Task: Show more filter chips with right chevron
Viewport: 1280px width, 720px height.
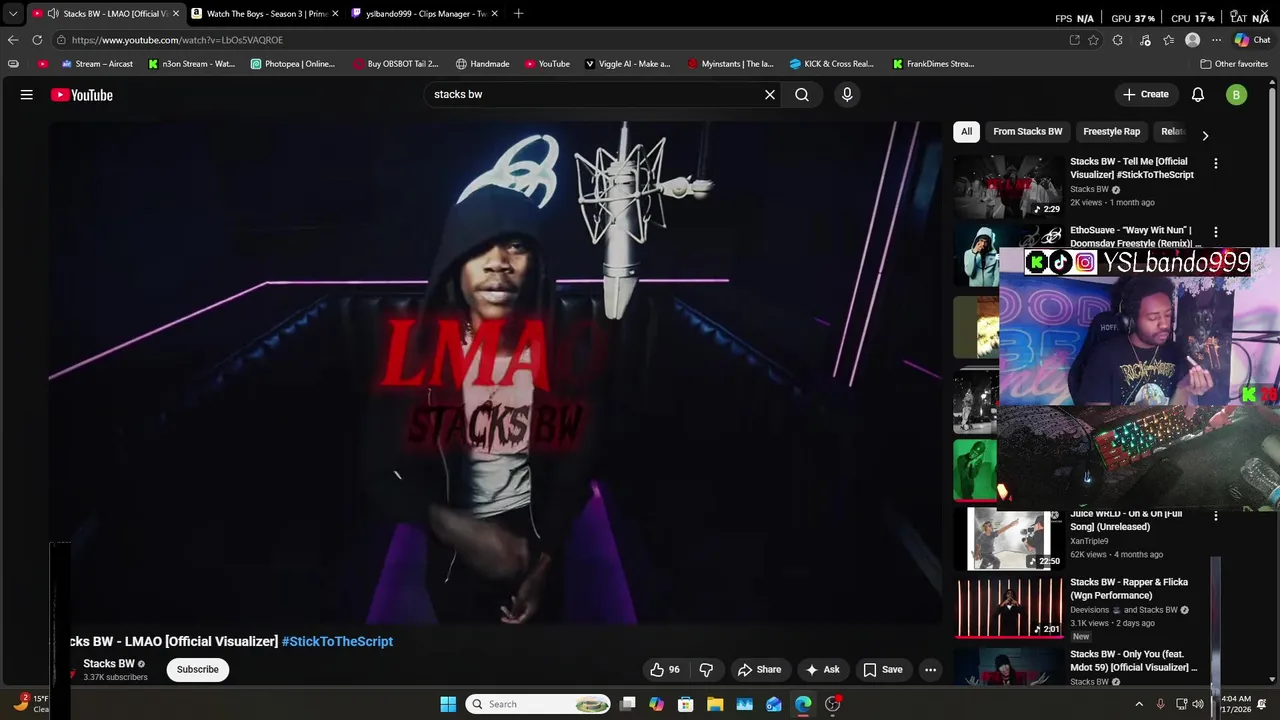Action: [1205, 135]
